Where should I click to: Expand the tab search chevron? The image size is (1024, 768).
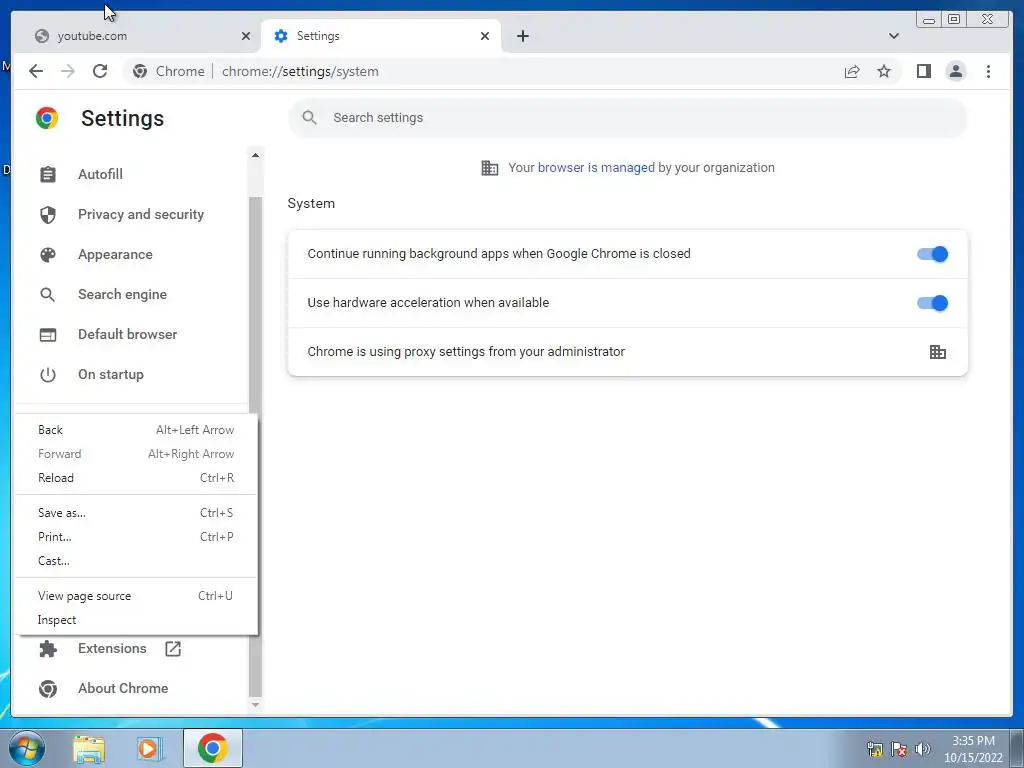click(x=893, y=36)
